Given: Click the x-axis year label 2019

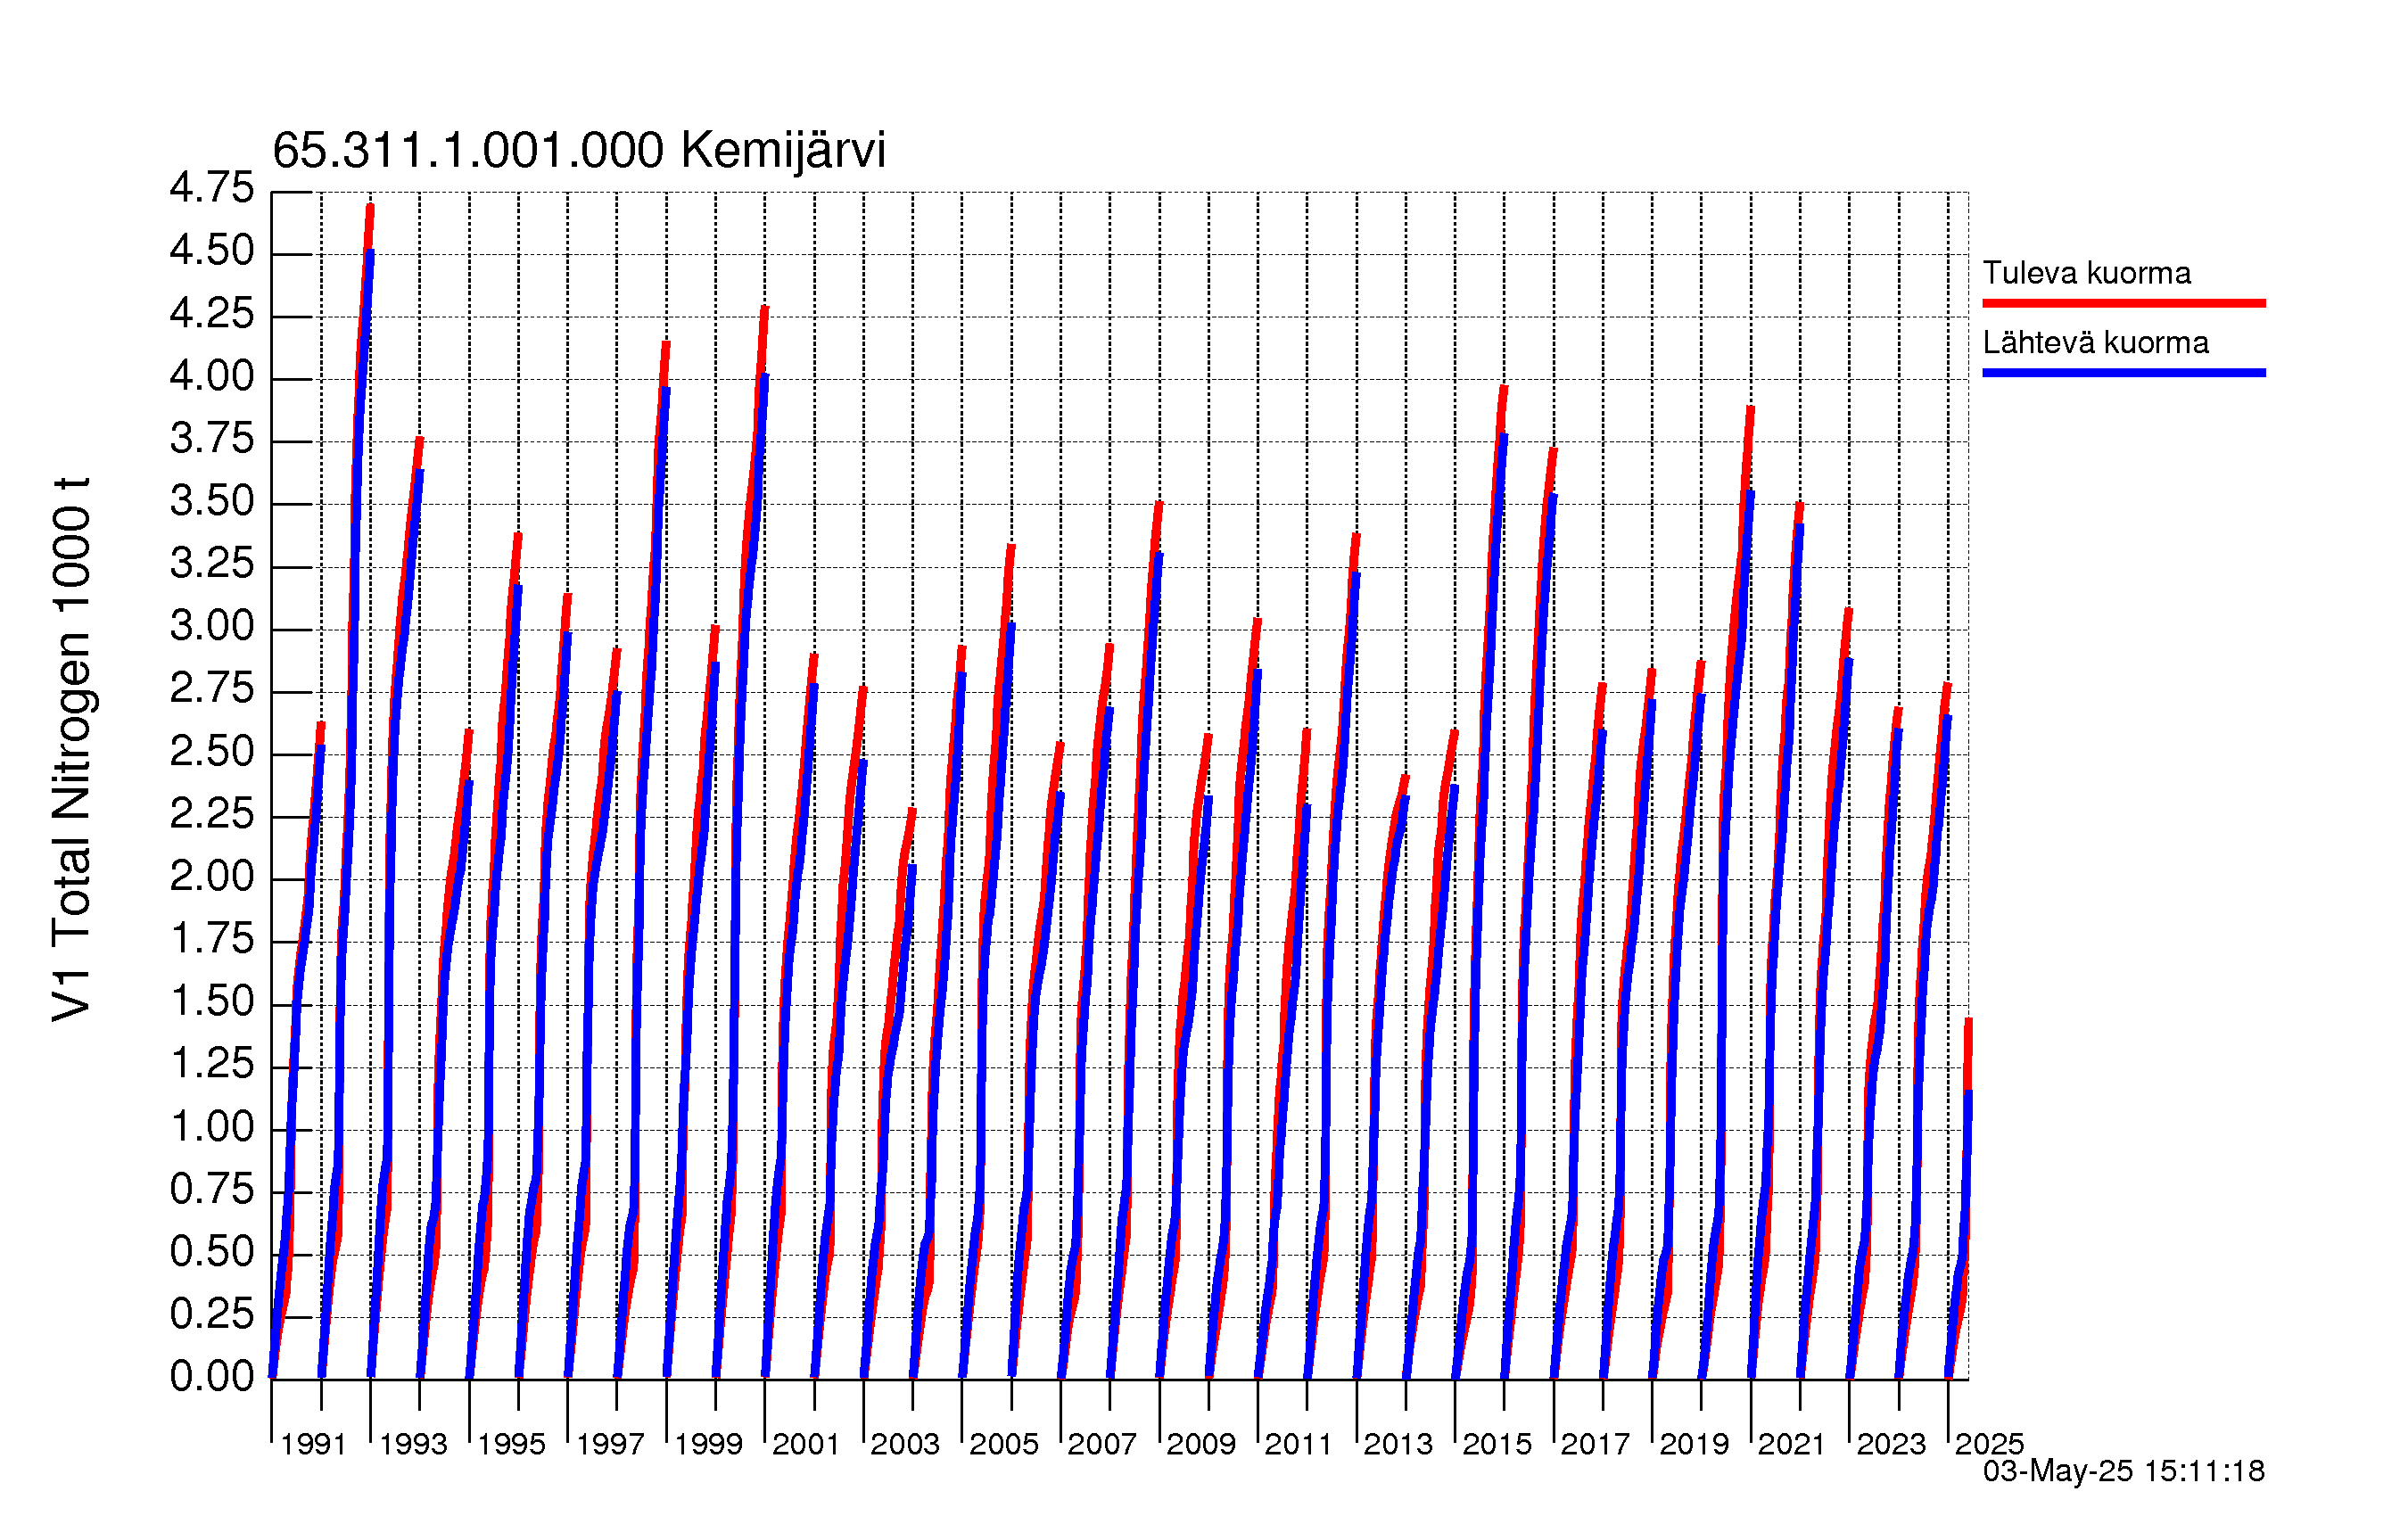Looking at the screenshot, I should pyautogui.click(x=1694, y=1444).
